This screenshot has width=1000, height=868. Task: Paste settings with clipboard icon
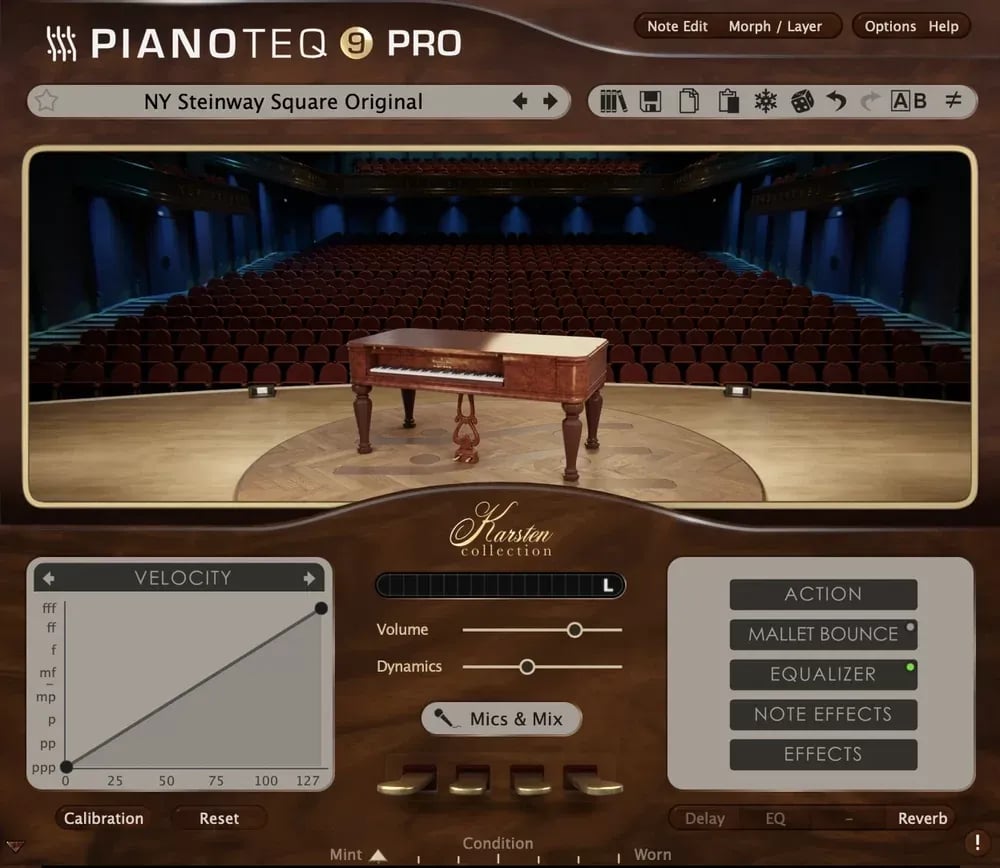(x=728, y=101)
